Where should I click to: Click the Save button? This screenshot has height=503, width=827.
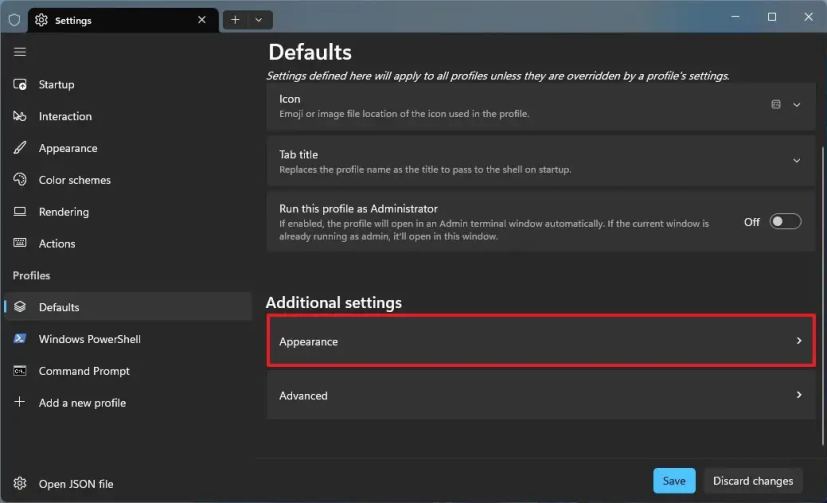(674, 481)
